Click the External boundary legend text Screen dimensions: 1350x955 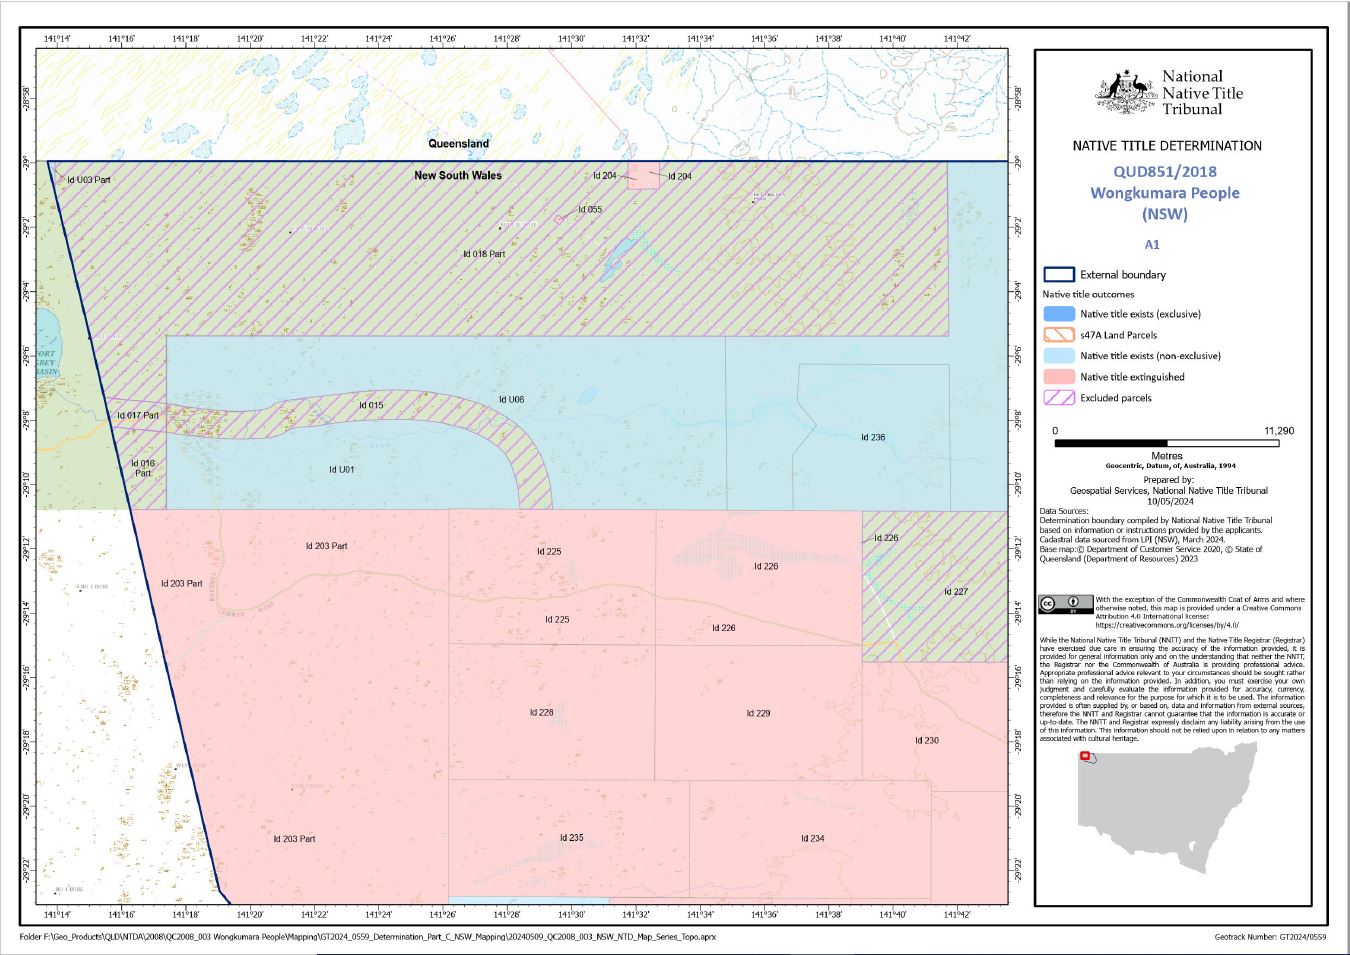tap(1123, 275)
